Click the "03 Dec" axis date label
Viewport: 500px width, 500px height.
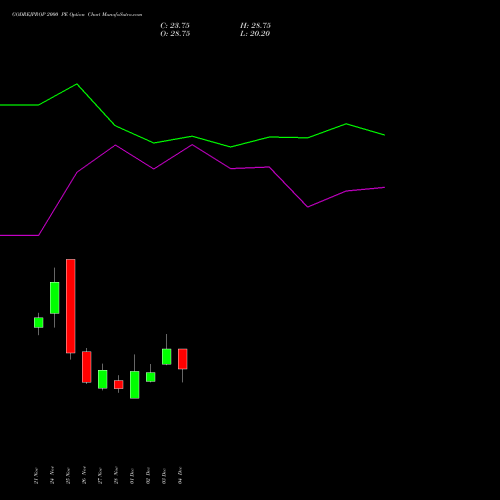coord(164,476)
